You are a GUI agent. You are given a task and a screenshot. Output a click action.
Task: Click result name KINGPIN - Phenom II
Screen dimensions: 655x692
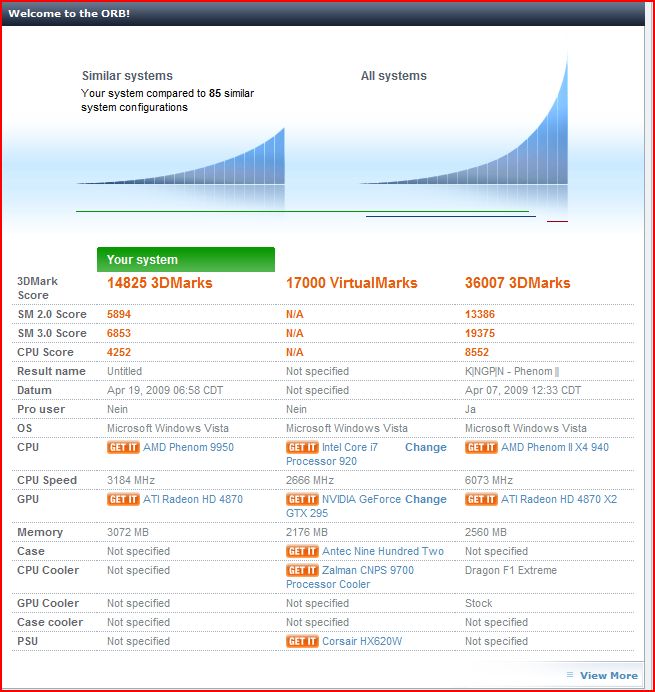(x=512, y=371)
